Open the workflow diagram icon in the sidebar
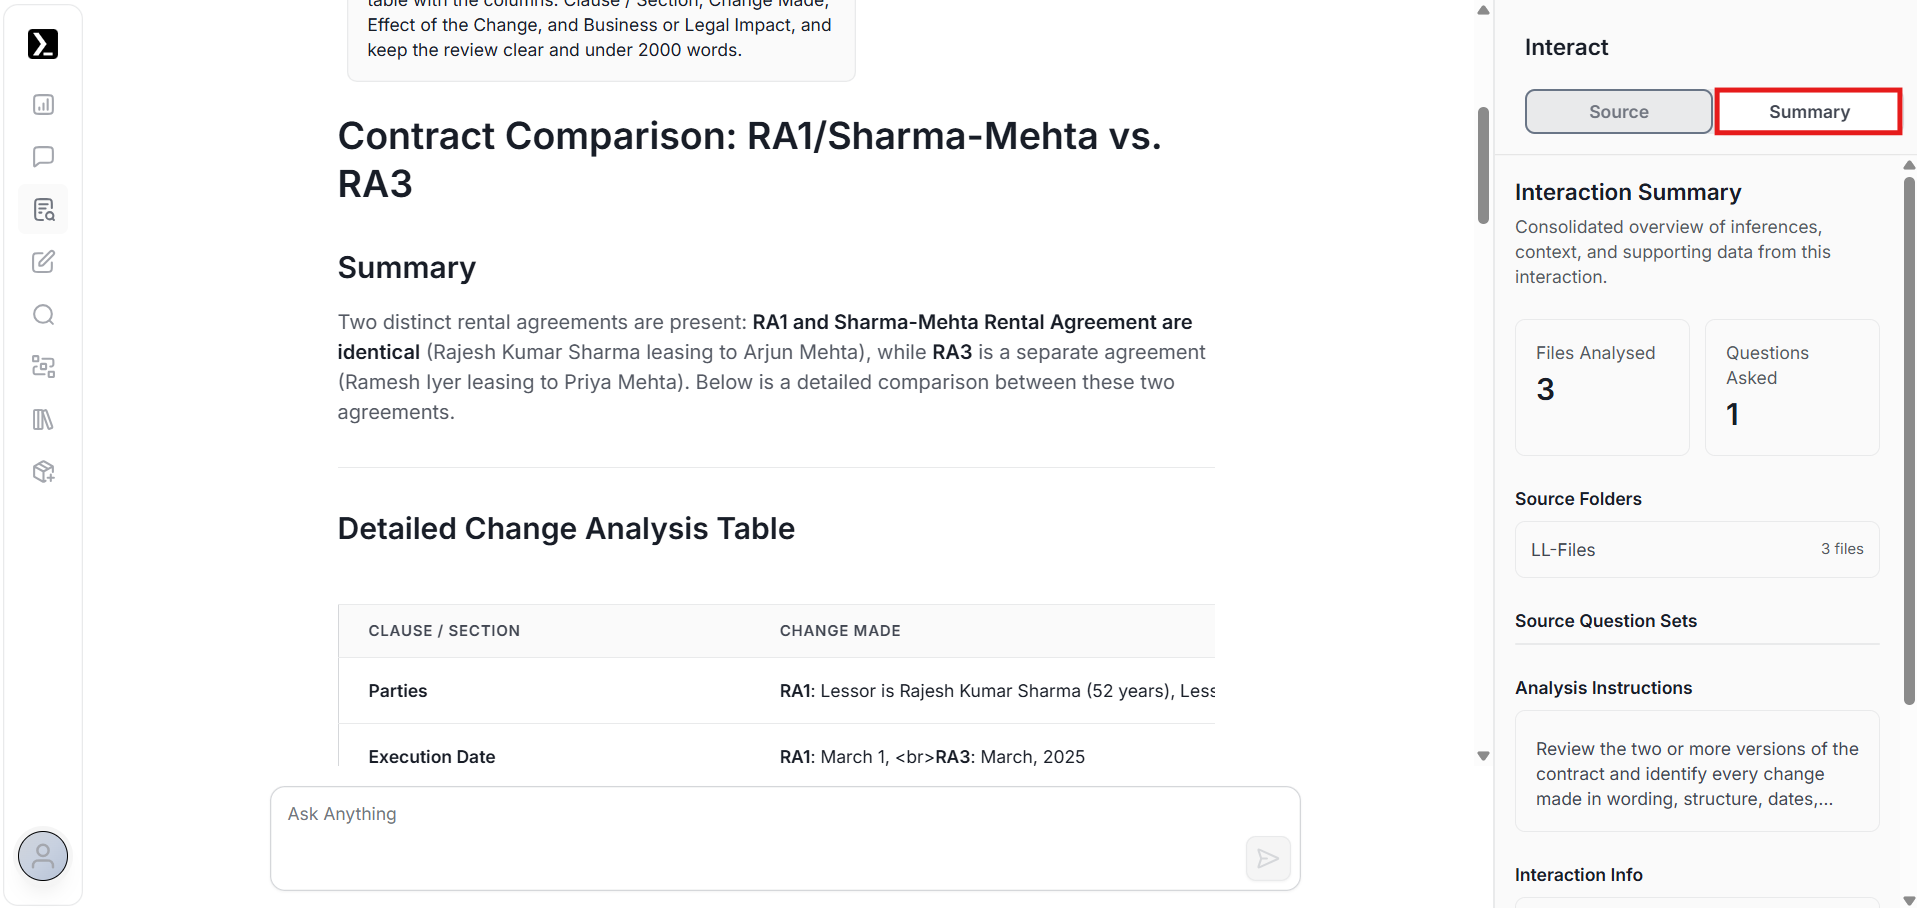Screen dimensions: 1917x908 (43, 367)
